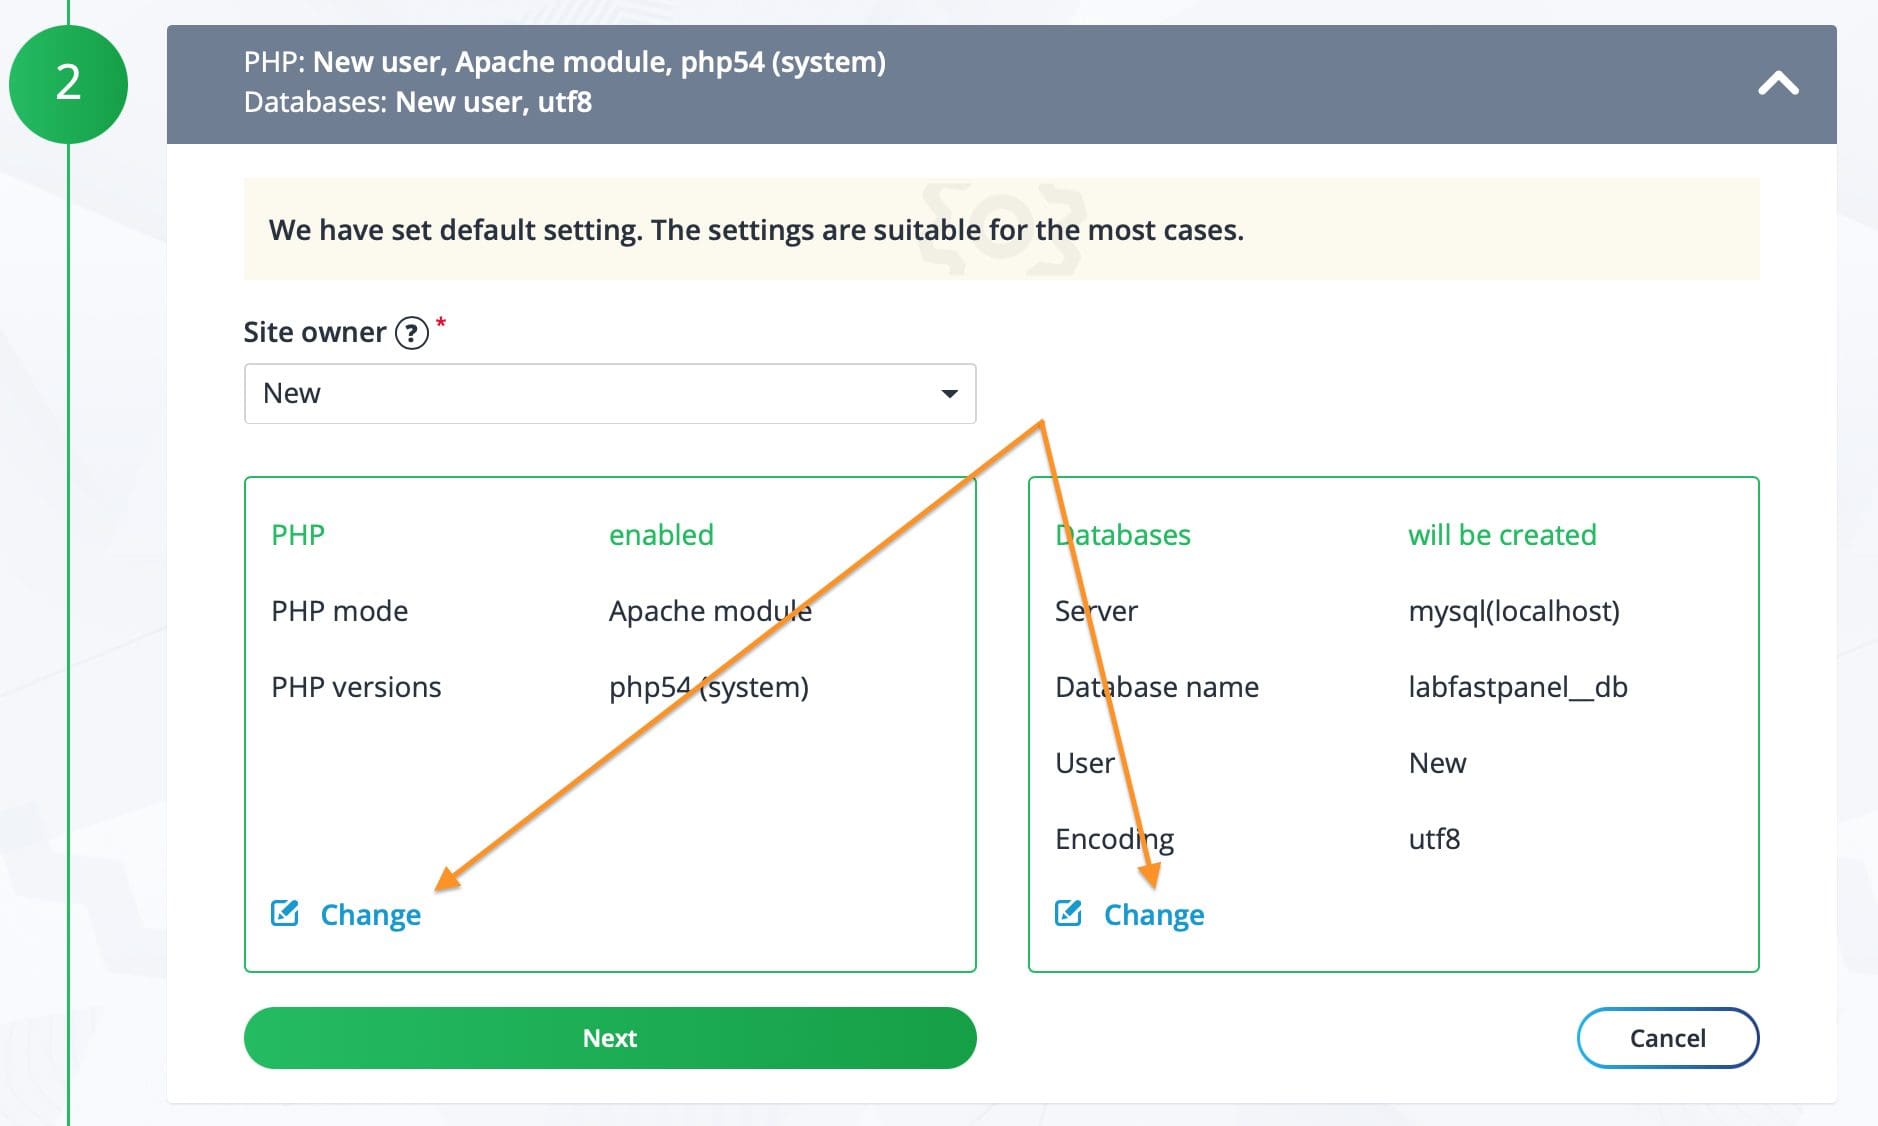The image size is (1878, 1126).
Task: Click the PHP and Databases summary header
Action: tap(564, 82)
